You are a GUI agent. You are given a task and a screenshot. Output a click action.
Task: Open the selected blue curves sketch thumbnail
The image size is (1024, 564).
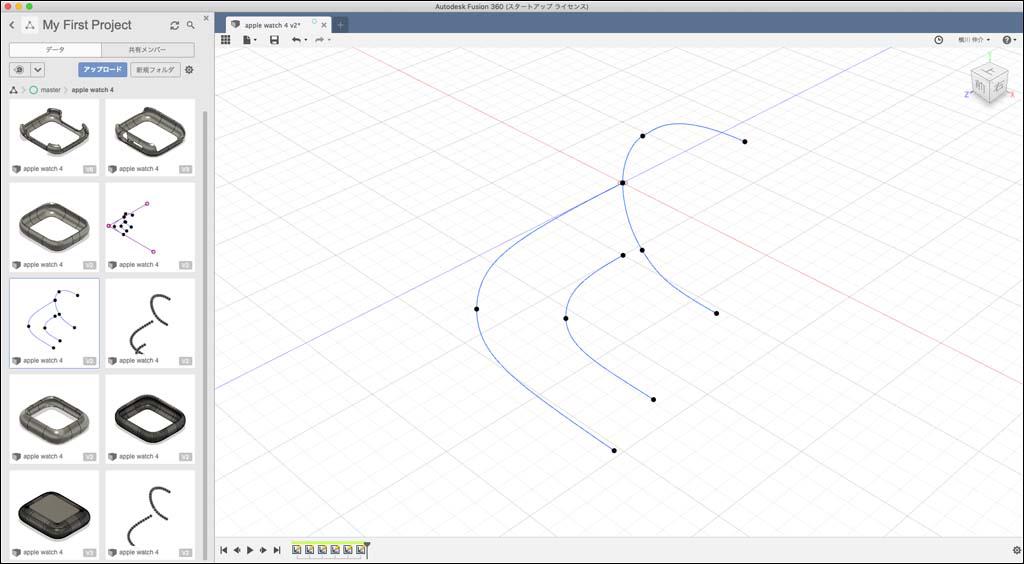[x=54, y=323]
